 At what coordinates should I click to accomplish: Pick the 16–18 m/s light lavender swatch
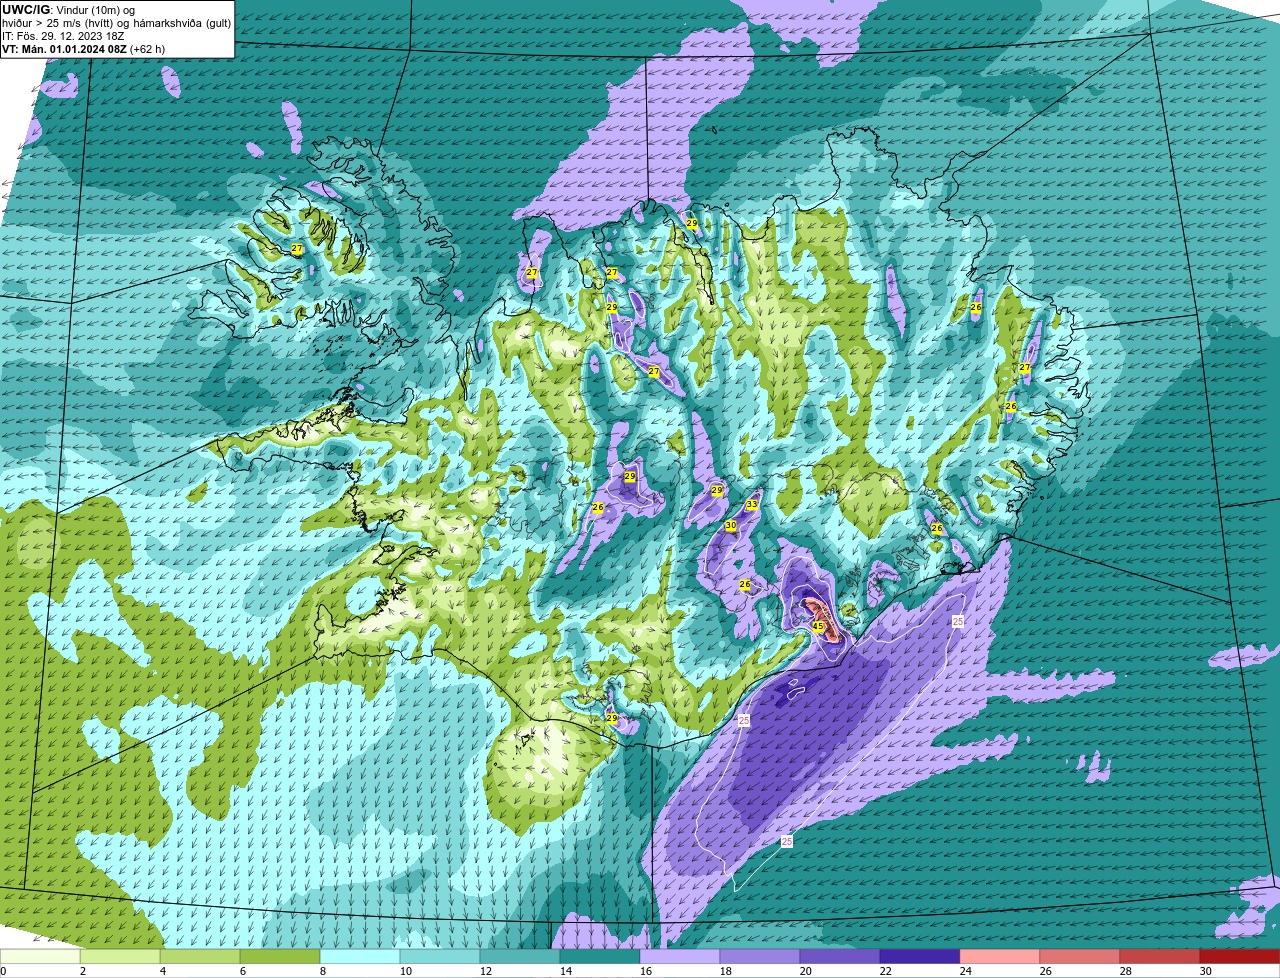pyautogui.click(x=680, y=956)
